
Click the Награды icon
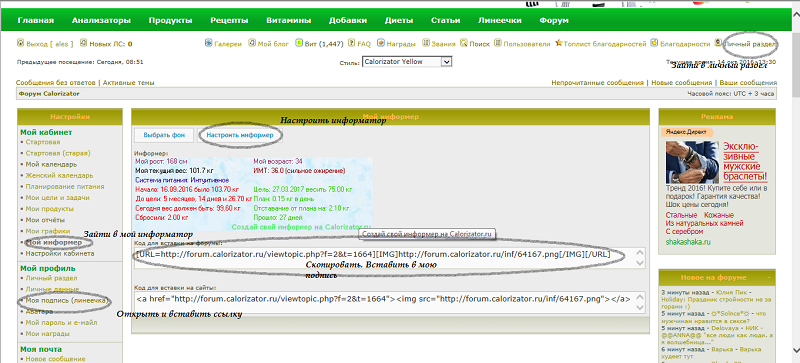[381, 43]
